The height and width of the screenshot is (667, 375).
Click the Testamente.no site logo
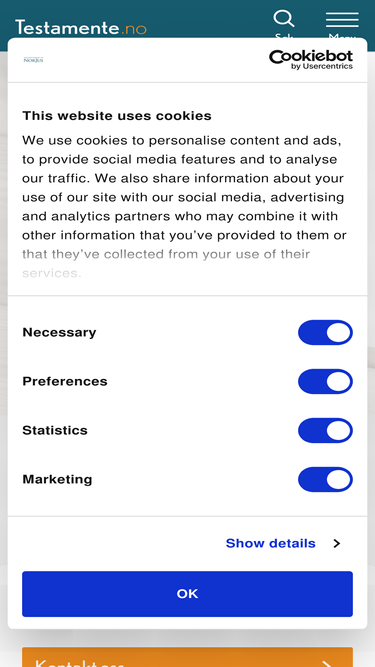point(81,28)
